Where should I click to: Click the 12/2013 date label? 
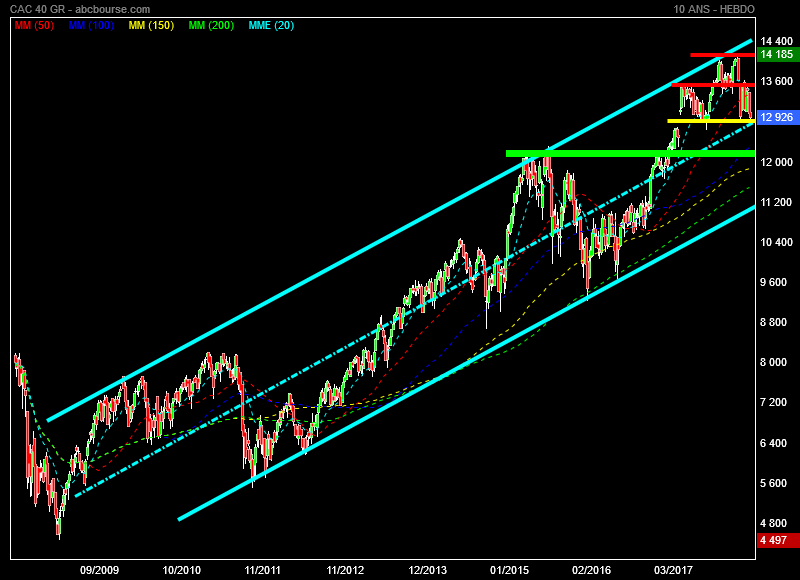[x=427, y=570]
